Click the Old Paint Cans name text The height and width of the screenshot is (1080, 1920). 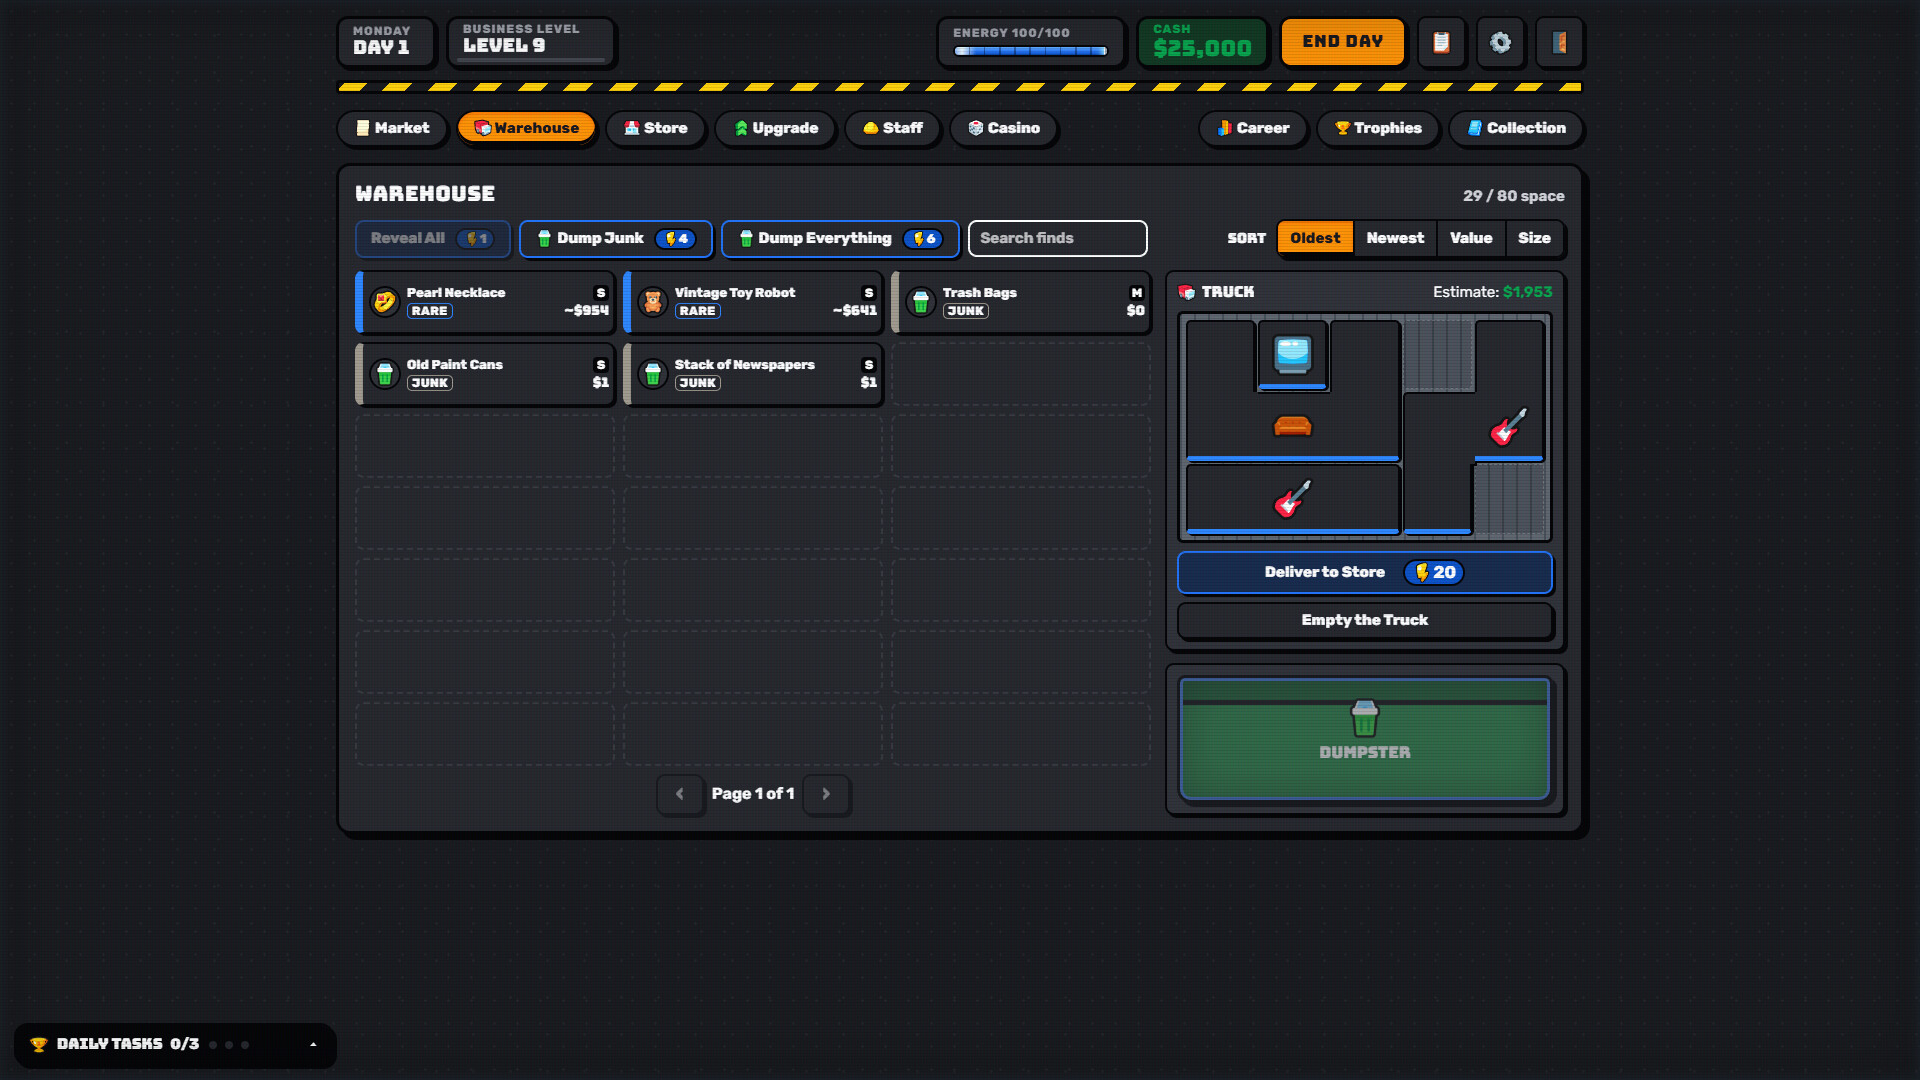[x=455, y=365]
